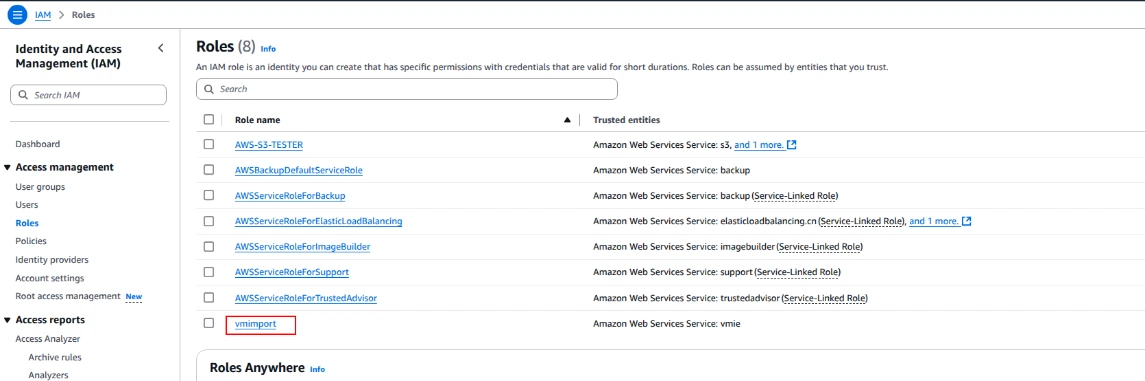Screen dimensions: 1145x381
Task: Open external link icon on ElasticLoadBalancing row
Action: [967, 221]
